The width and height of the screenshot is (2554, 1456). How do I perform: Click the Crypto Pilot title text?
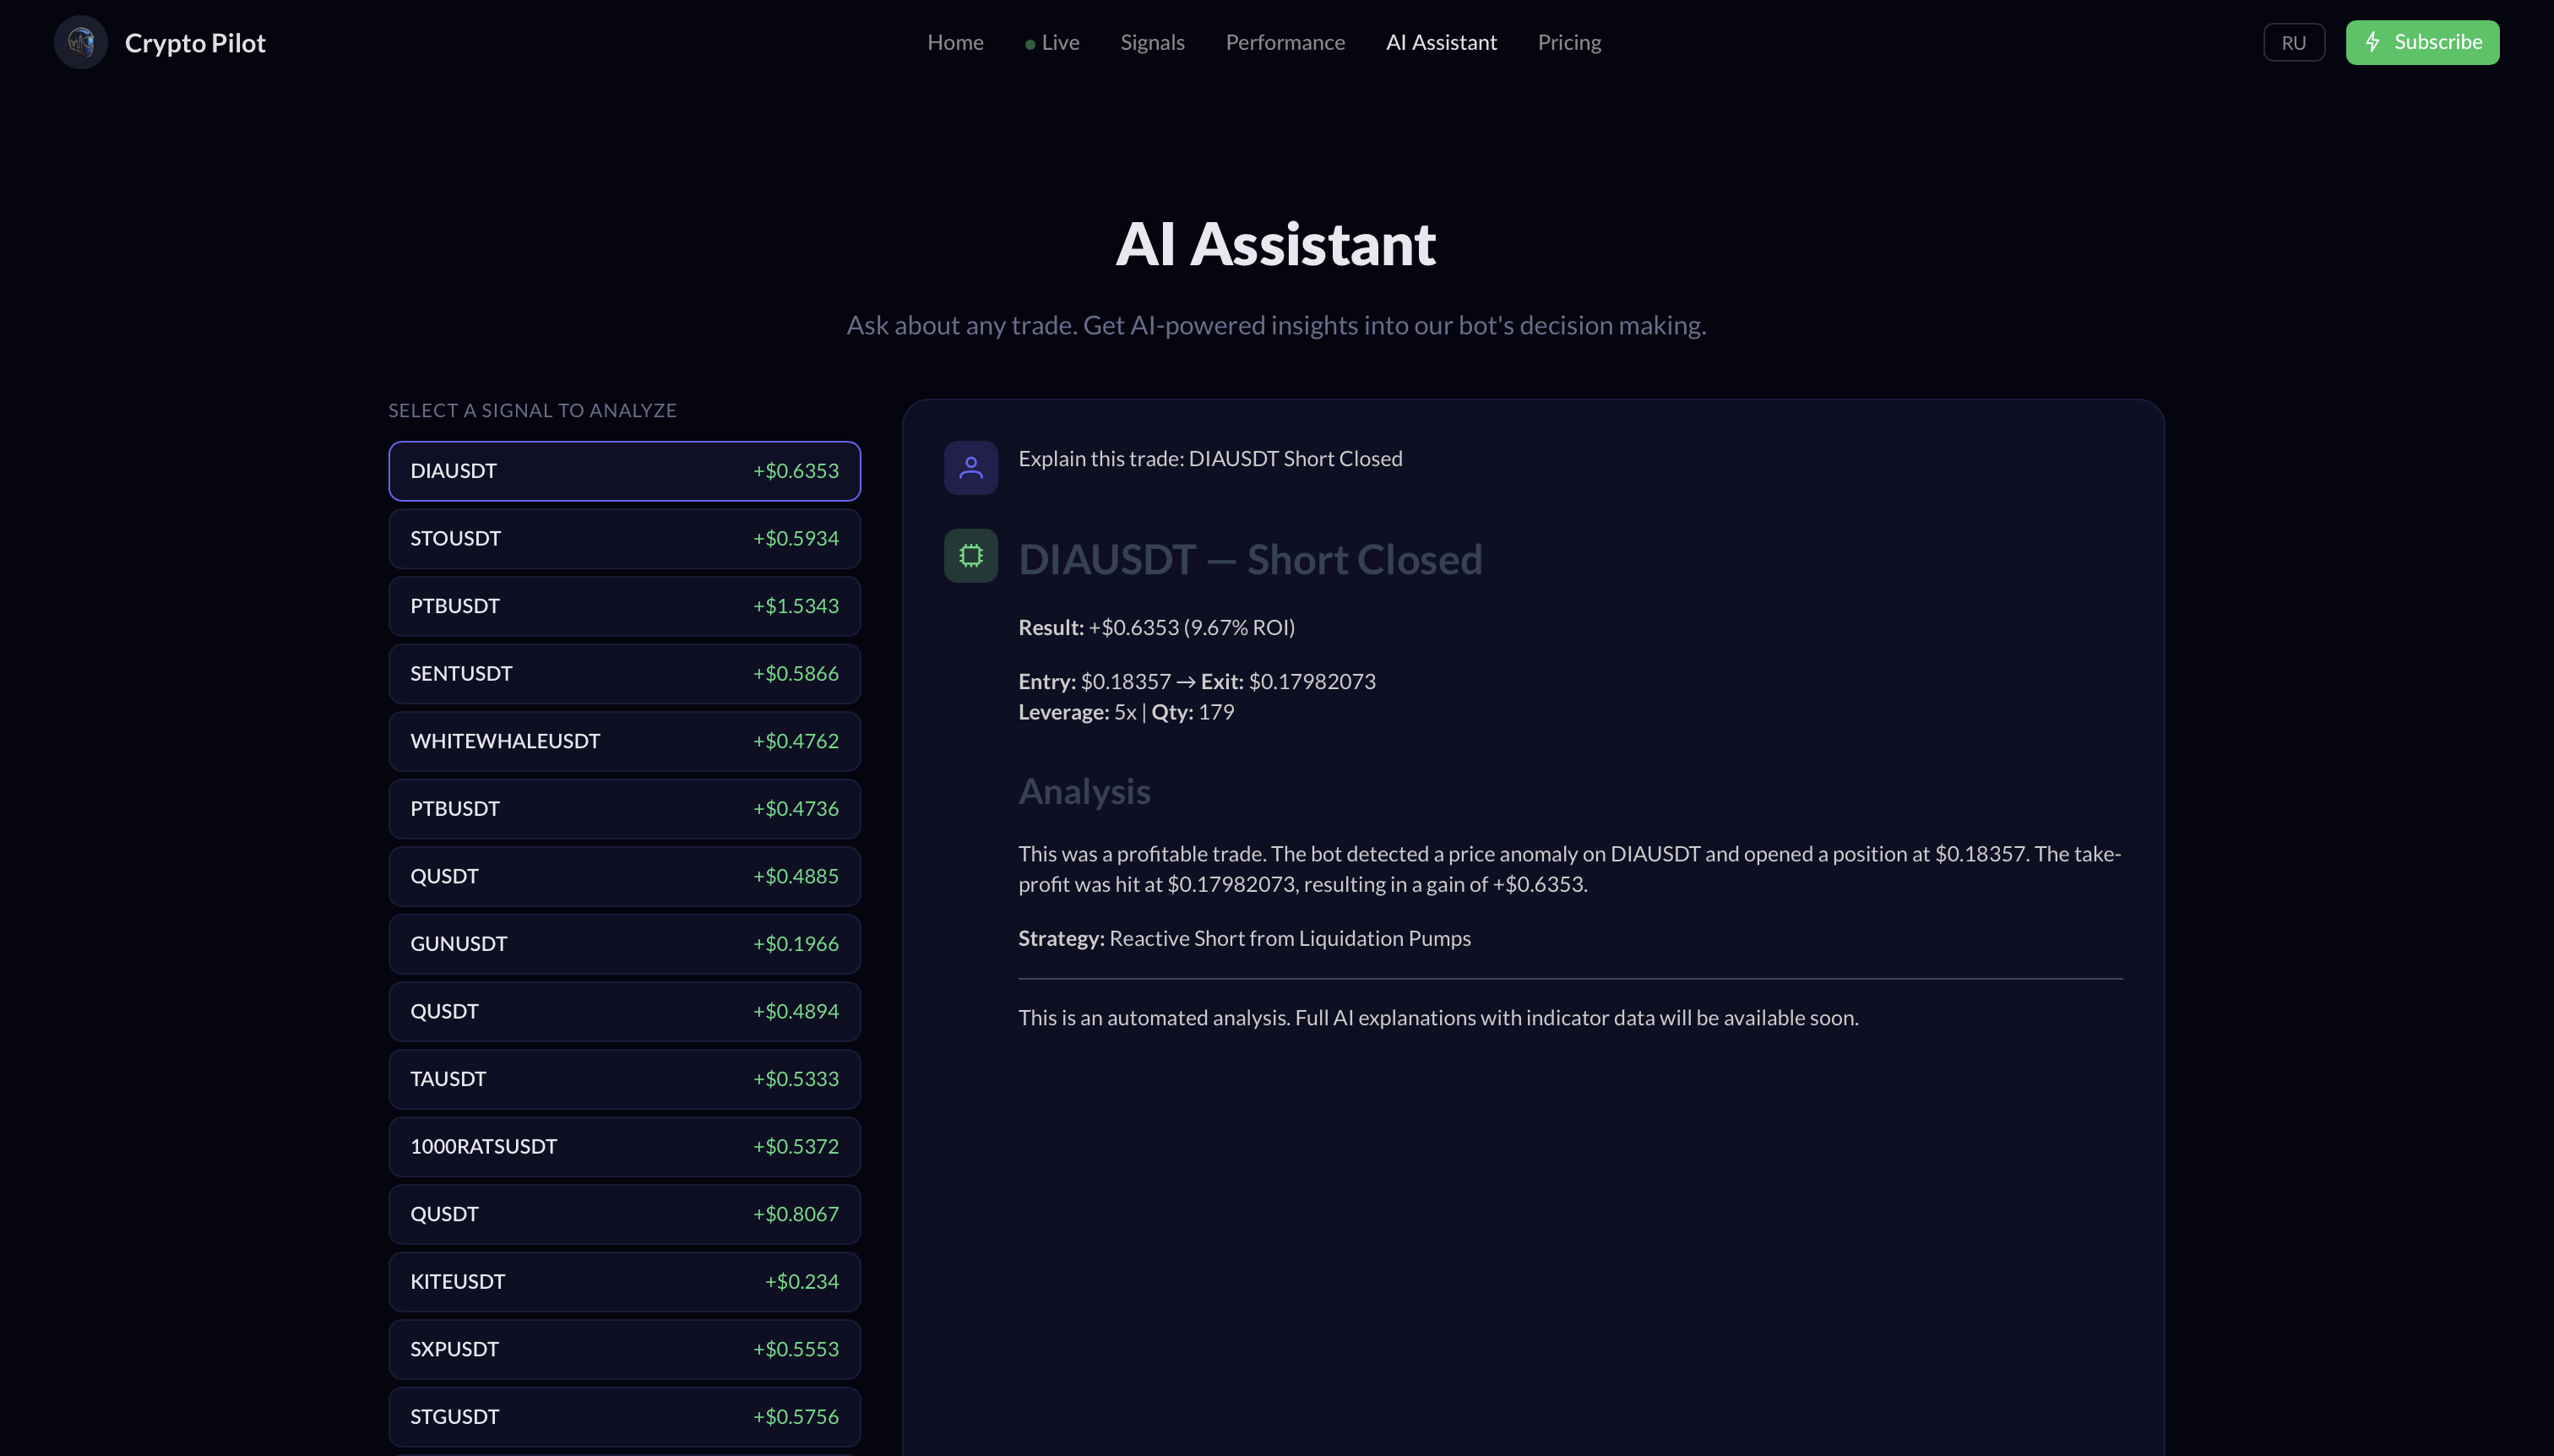(195, 42)
